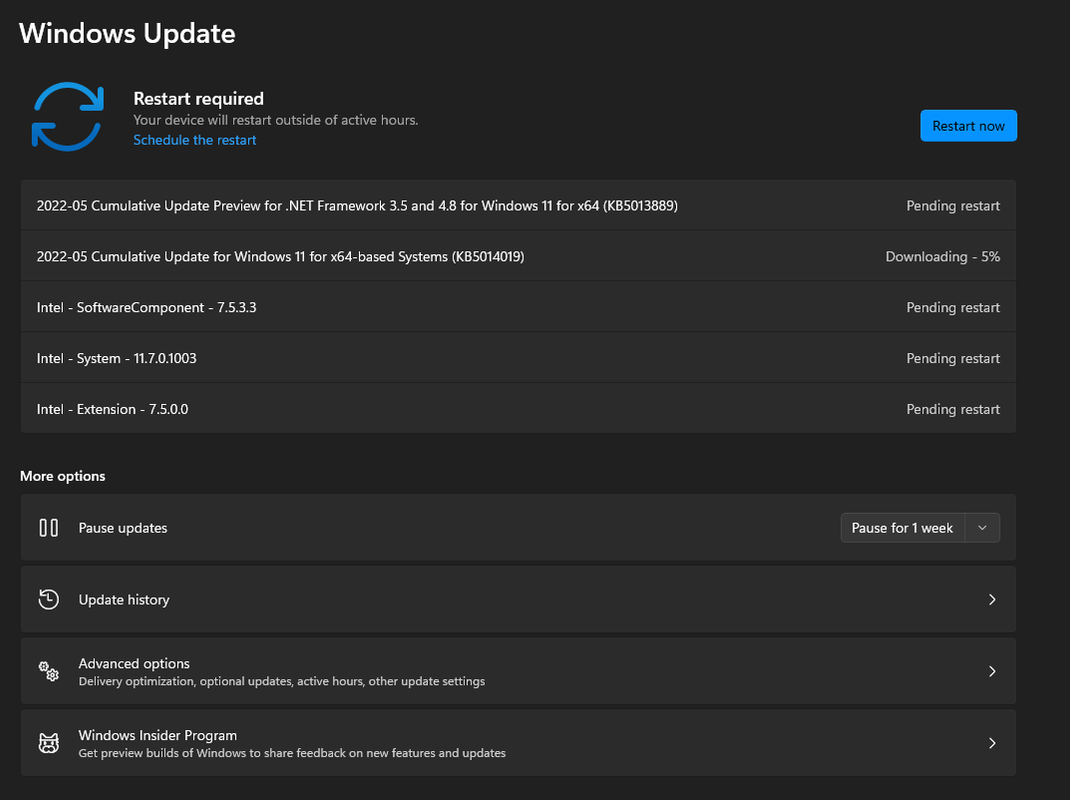The height and width of the screenshot is (800, 1070).
Task: Click Pending restart status for KB5013889
Action: (953, 205)
